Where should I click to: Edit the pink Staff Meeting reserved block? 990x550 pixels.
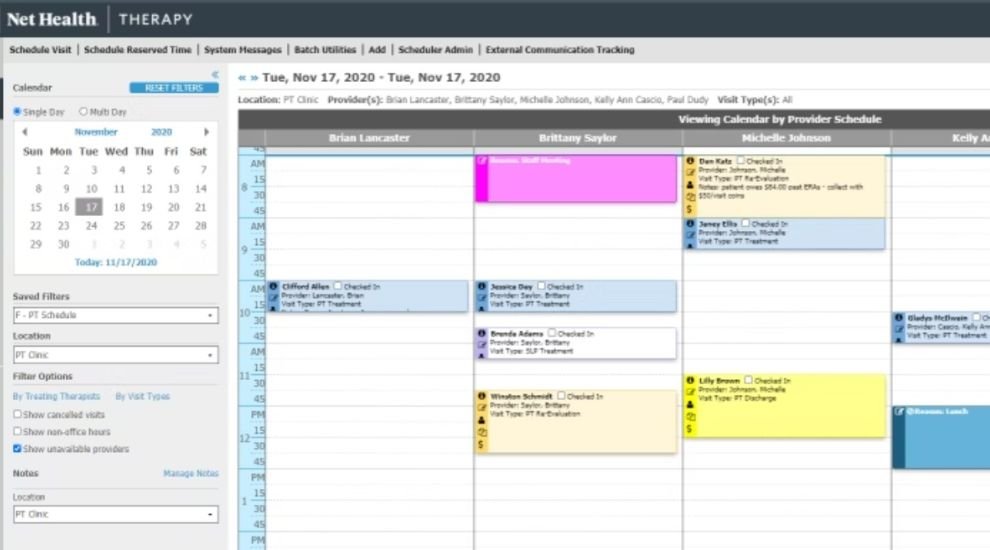point(482,161)
